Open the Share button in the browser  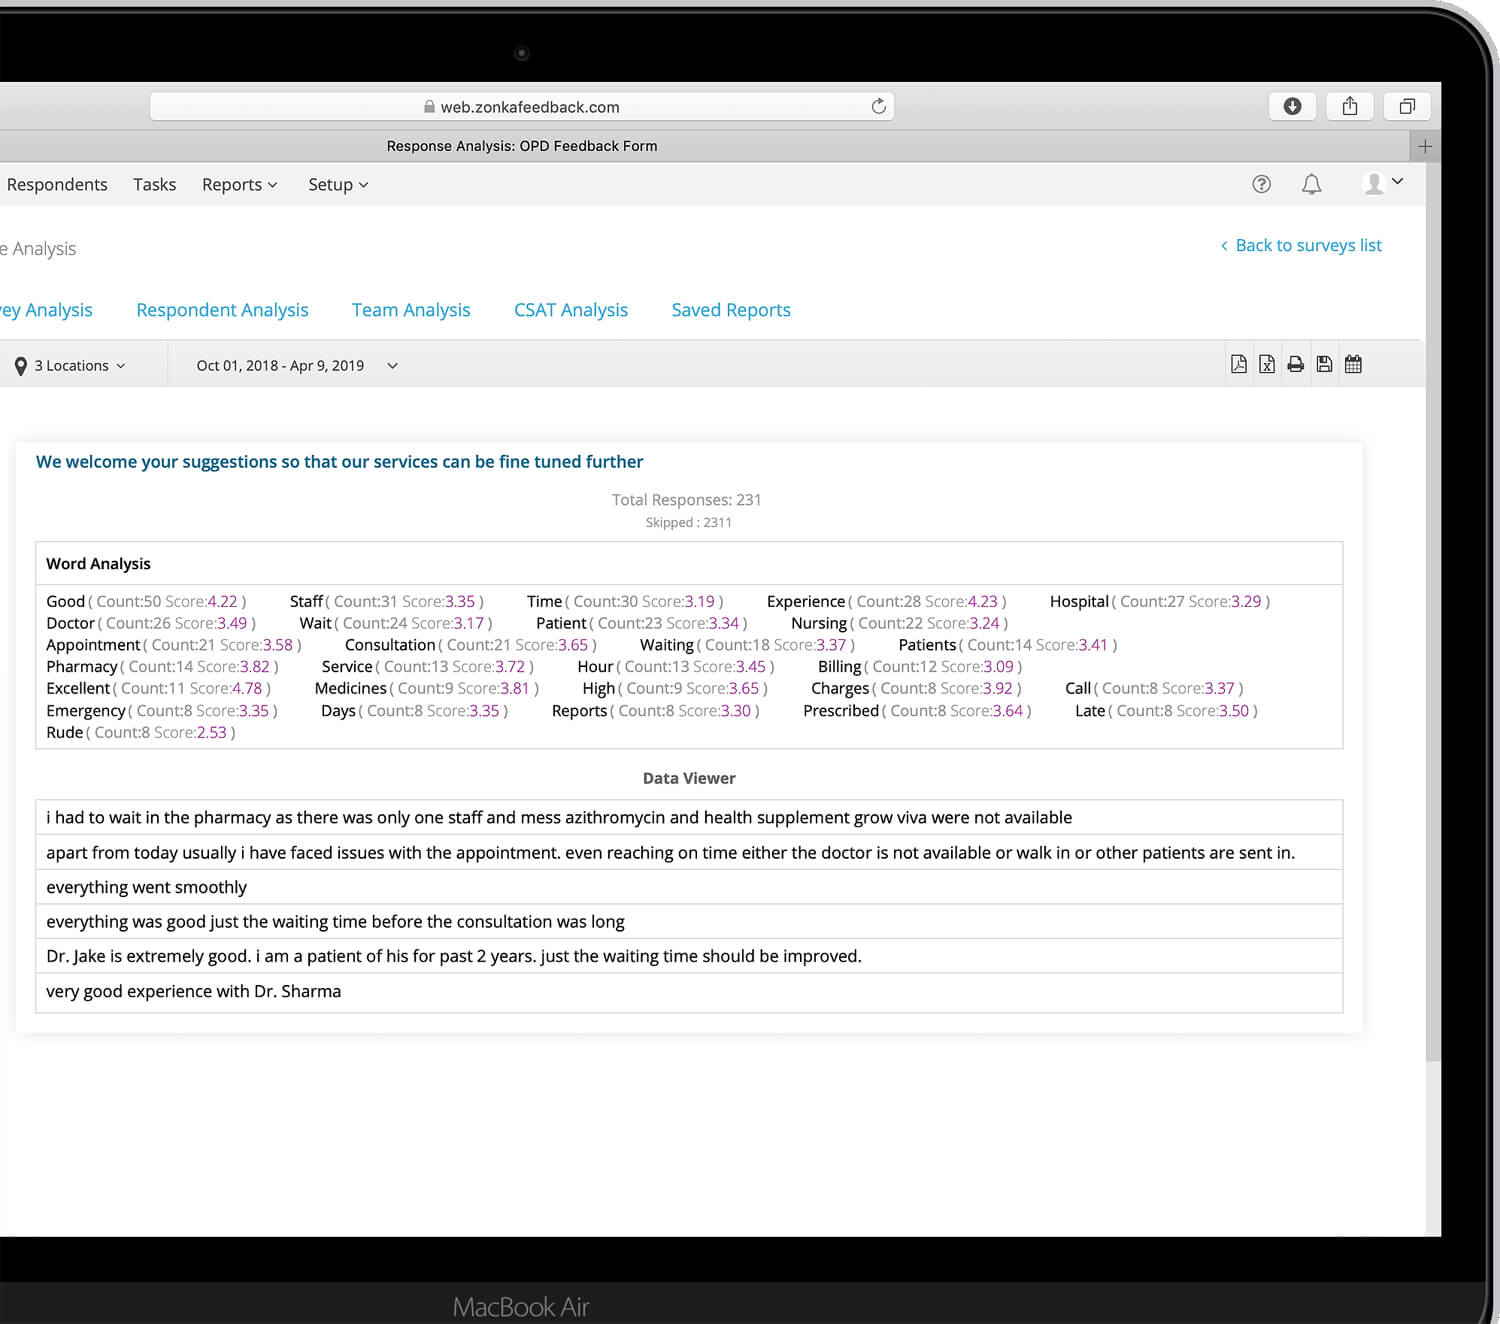(1349, 106)
